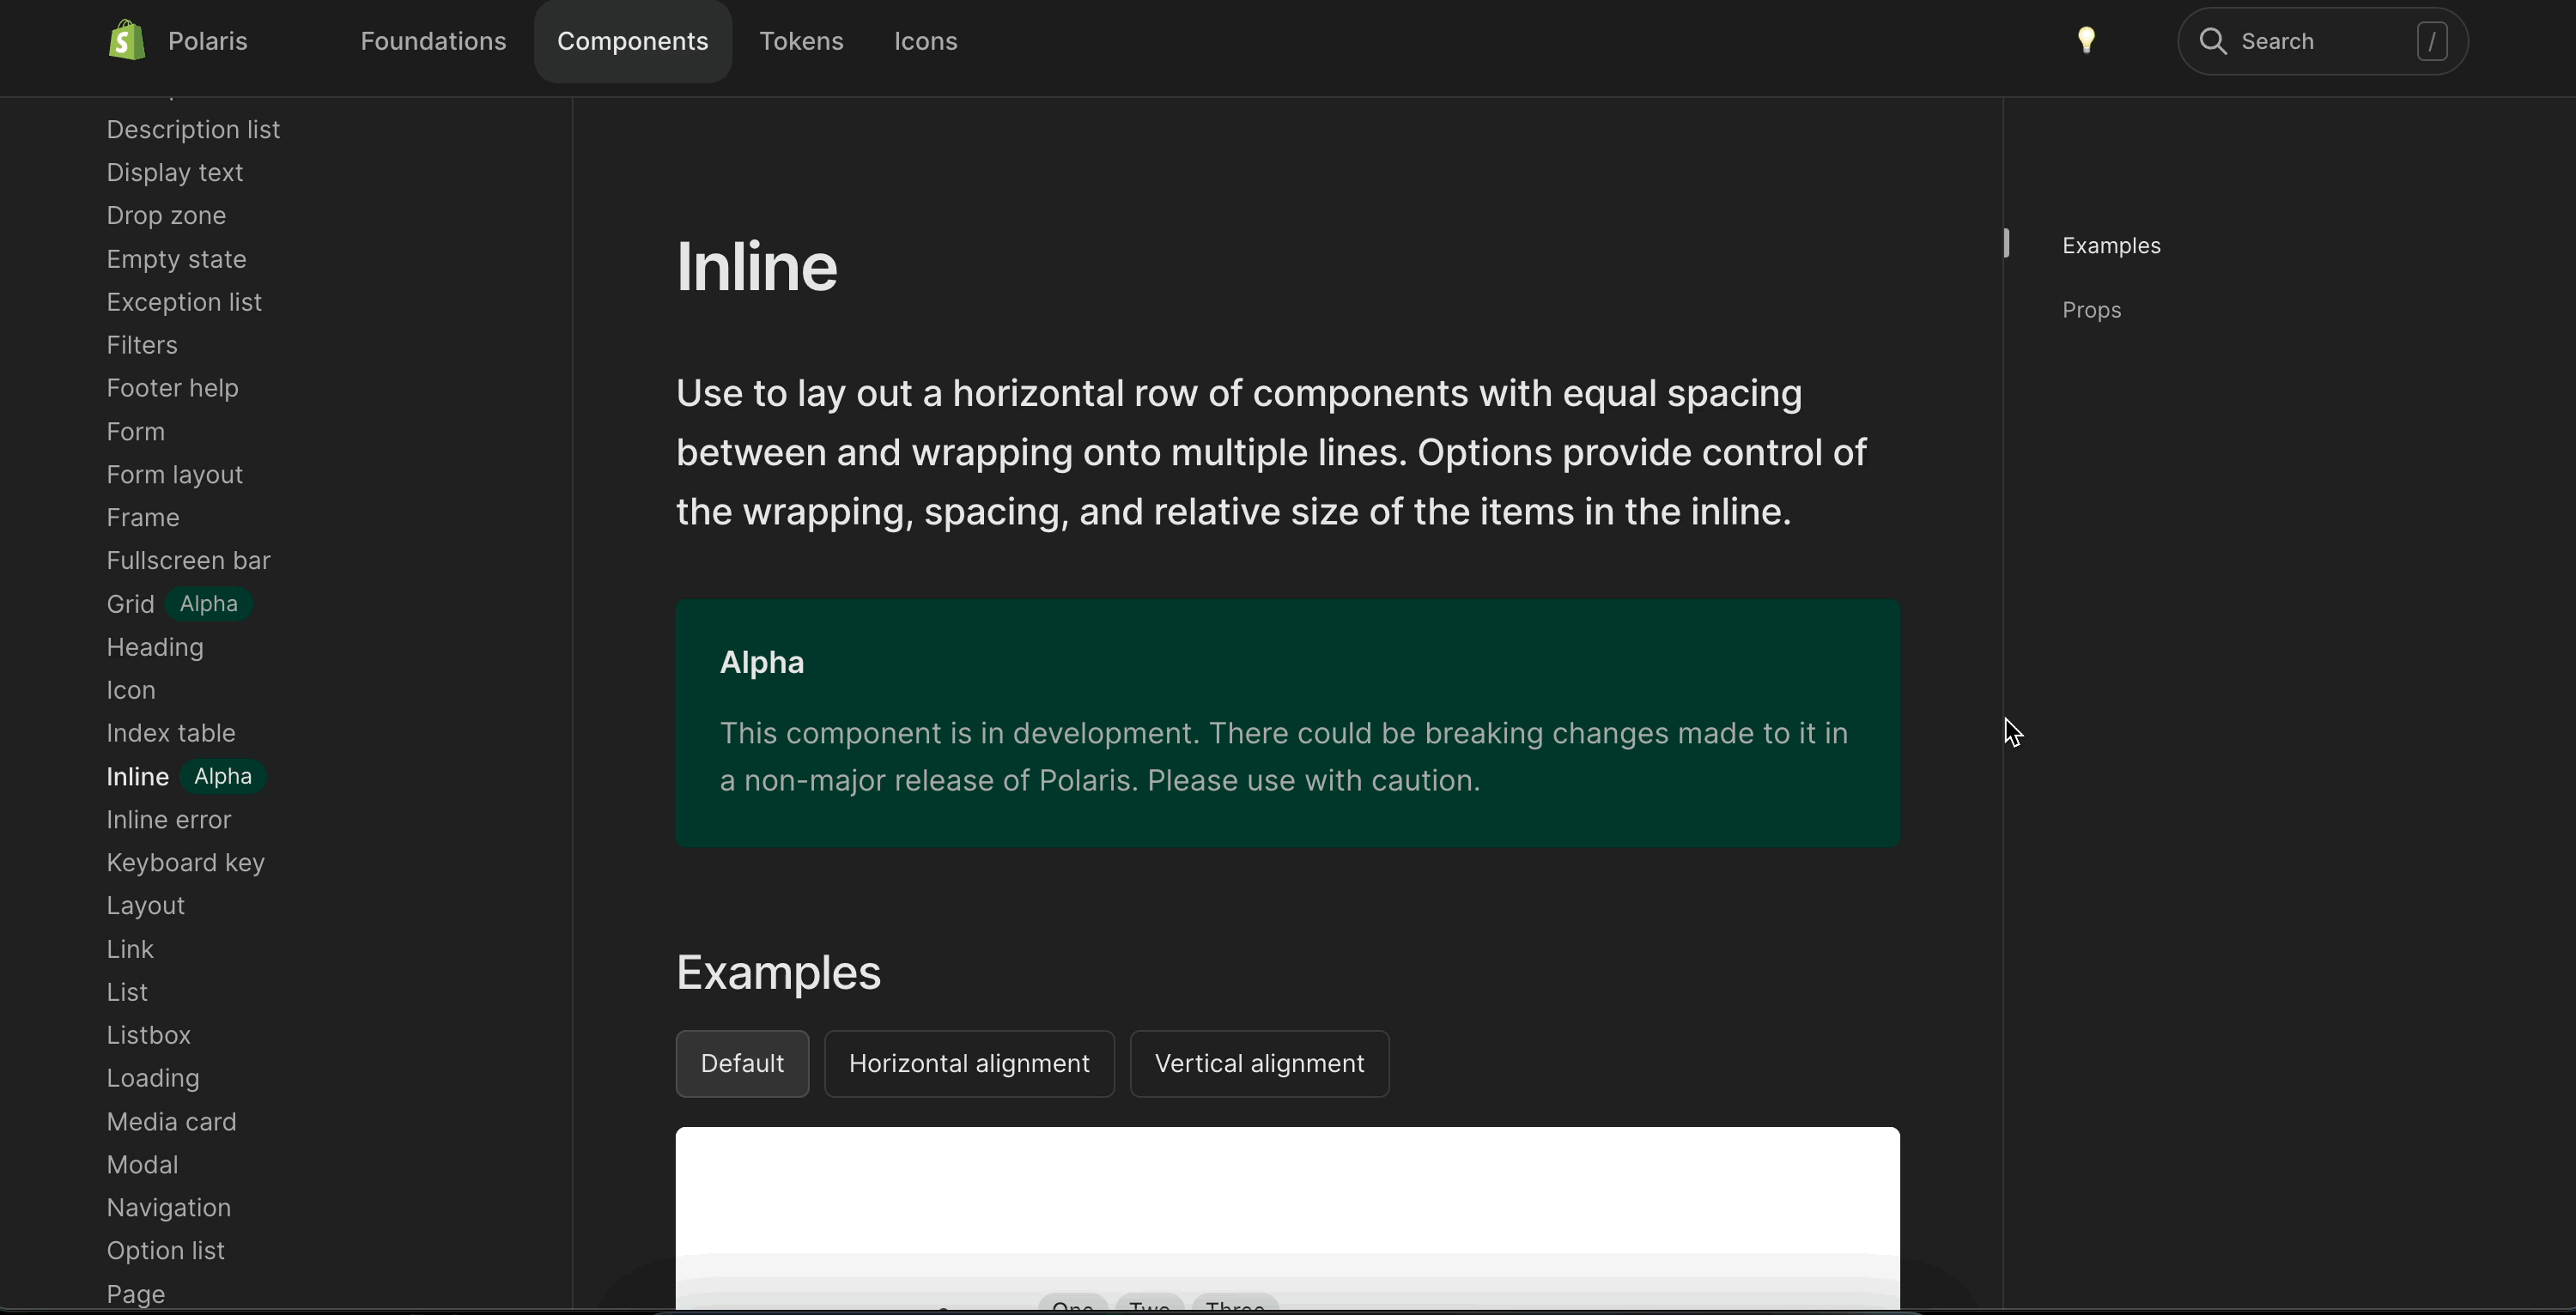This screenshot has height=1315, width=2576.
Task: Open Keyboard key component page
Action: click(185, 863)
